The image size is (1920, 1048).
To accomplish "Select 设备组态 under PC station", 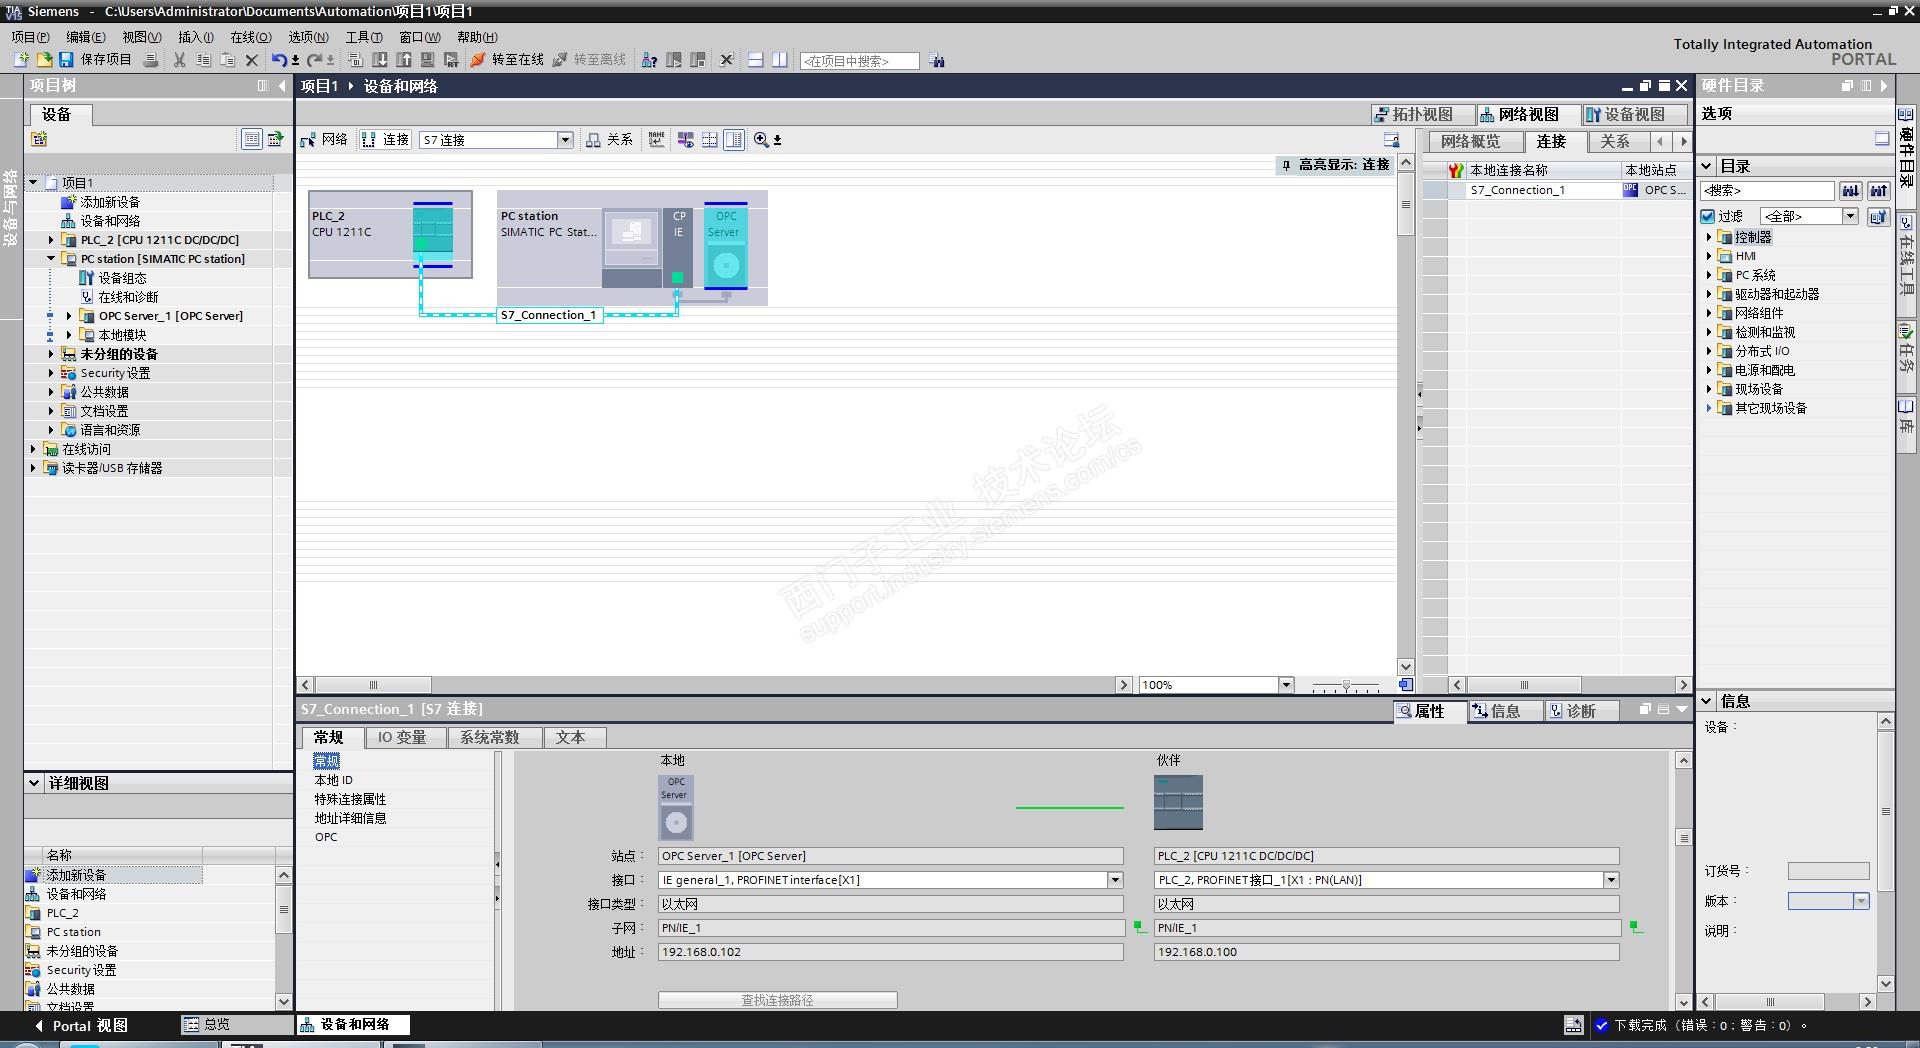I will pyautogui.click(x=122, y=278).
